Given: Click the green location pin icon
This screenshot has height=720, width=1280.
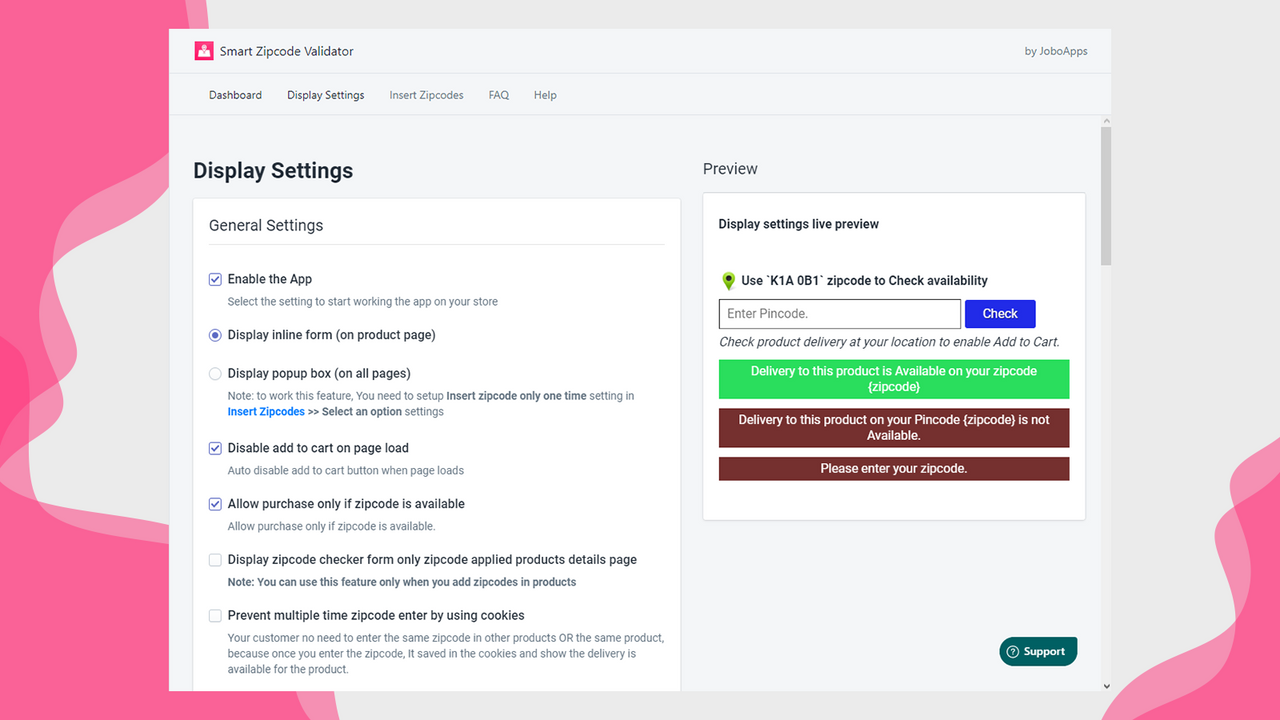Looking at the screenshot, I should pos(728,281).
